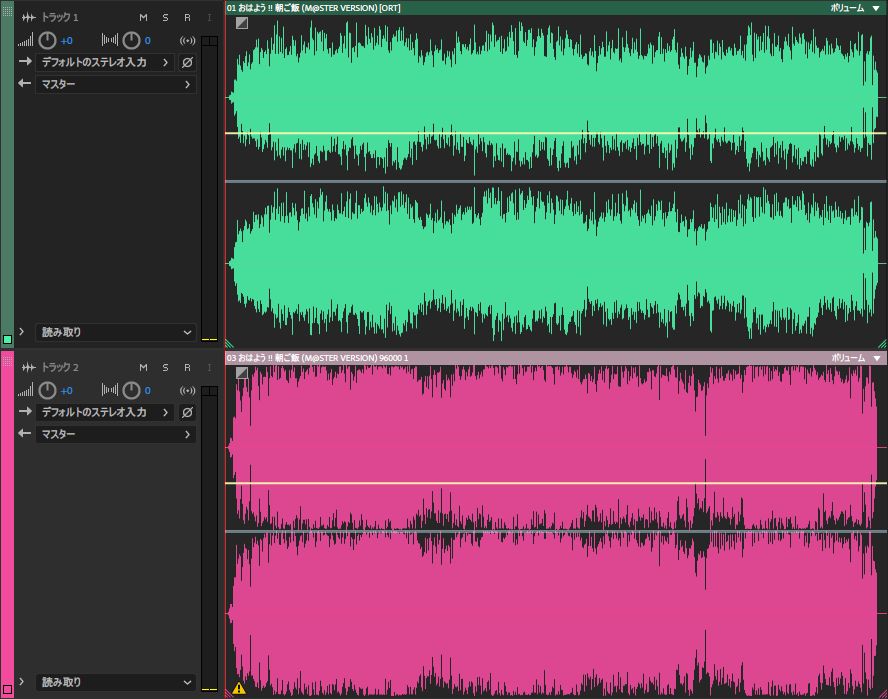Image resolution: width=888 pixels, height=699 pixels.
Task: Click yellow volume envelope line on green clip
Action: pyautogui.click(x=556, y=133)
